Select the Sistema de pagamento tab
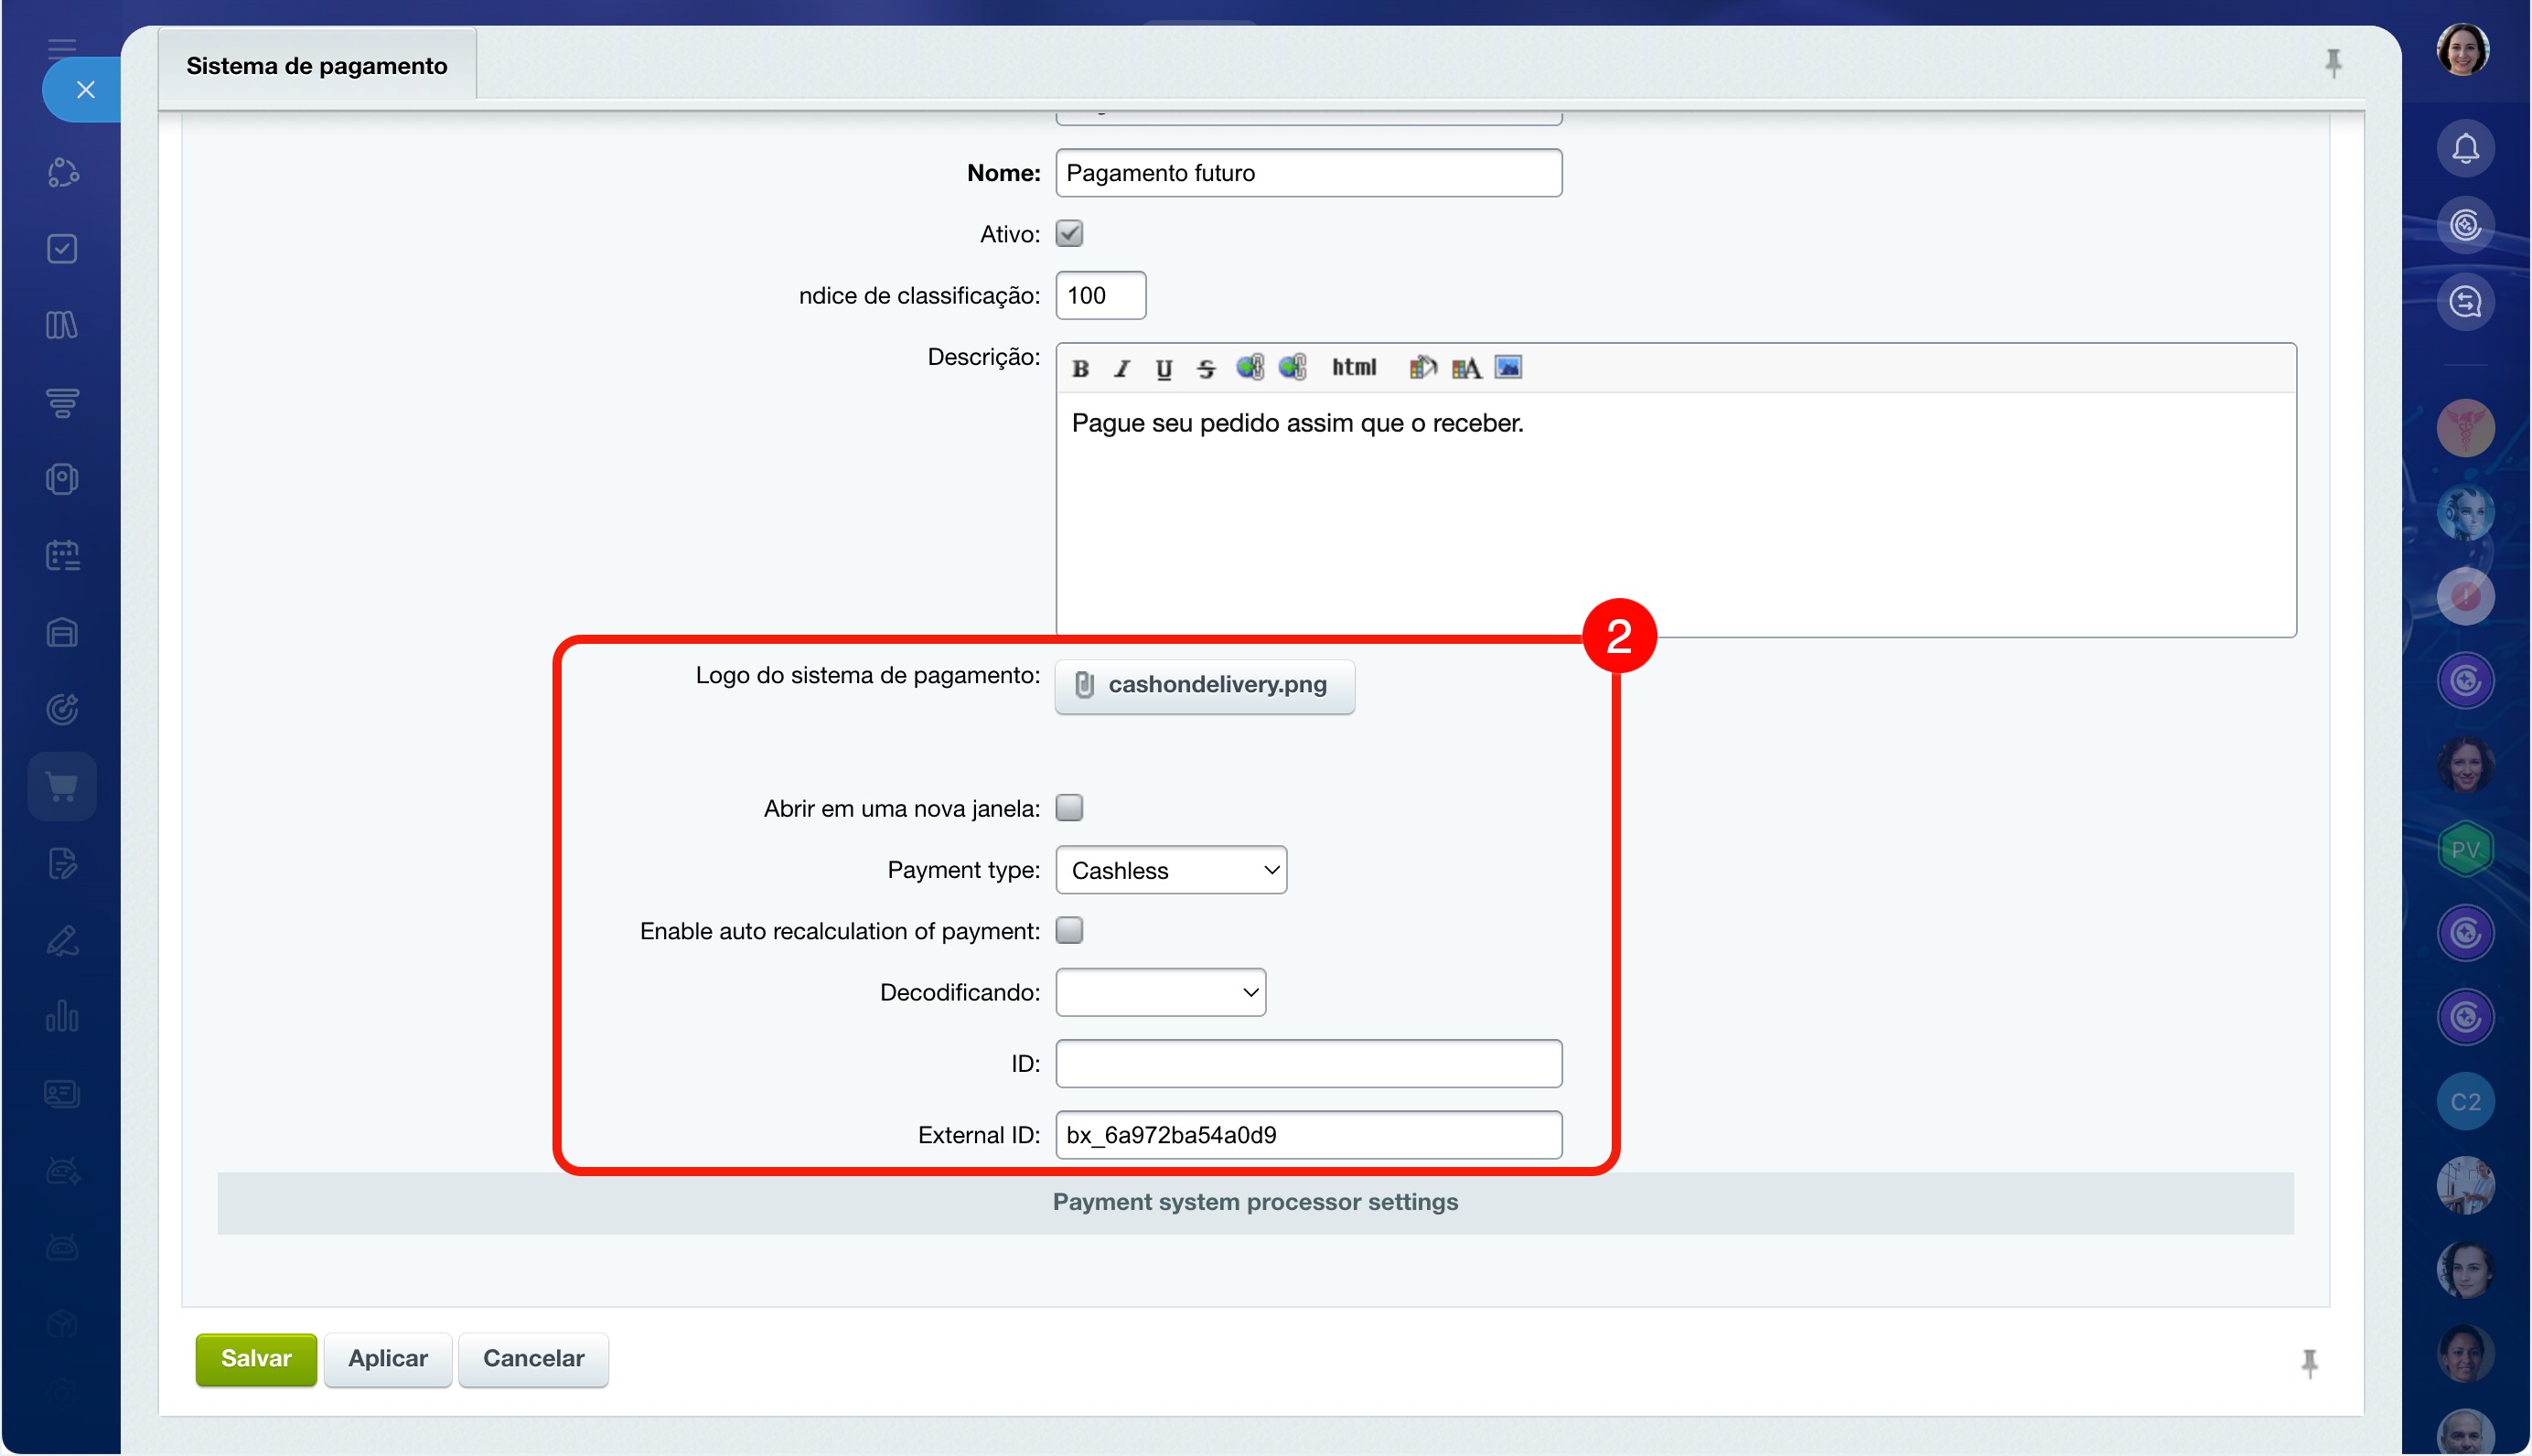 coord(317,66)
